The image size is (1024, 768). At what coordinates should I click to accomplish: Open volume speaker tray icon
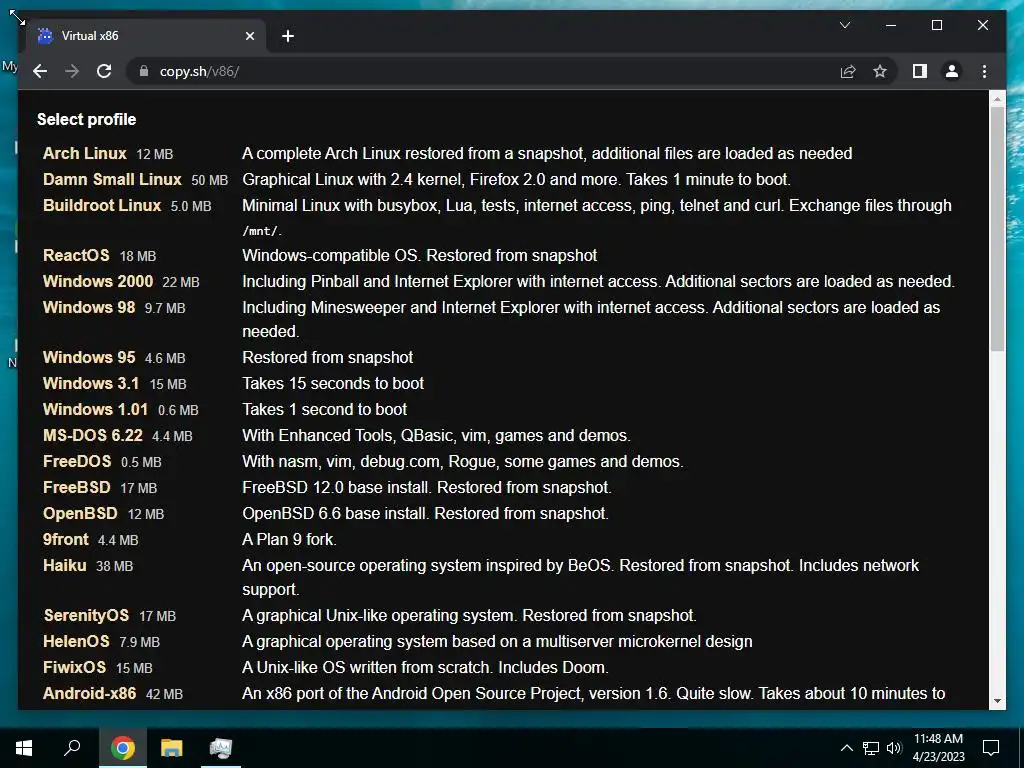[x=894, y=748]
